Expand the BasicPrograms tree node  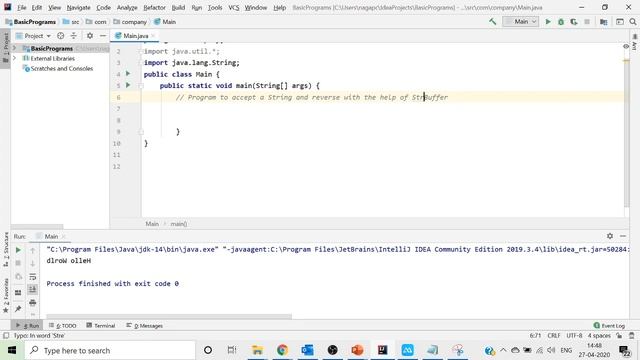click(15, 48)
